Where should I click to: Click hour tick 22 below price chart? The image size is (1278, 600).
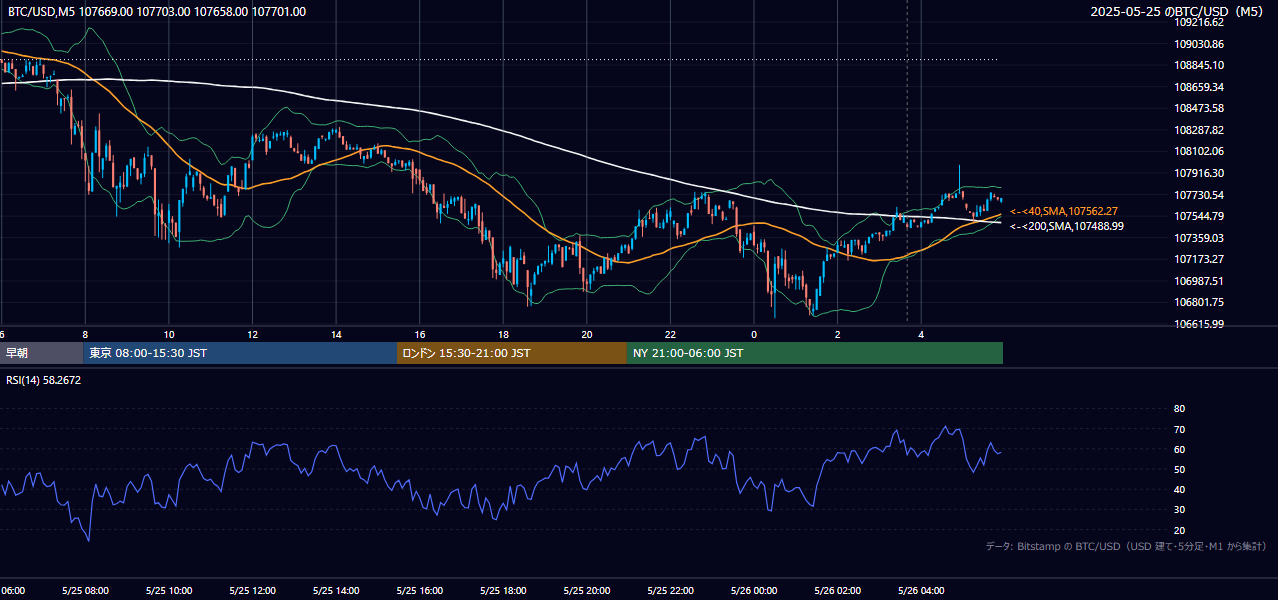click(671, 335)
